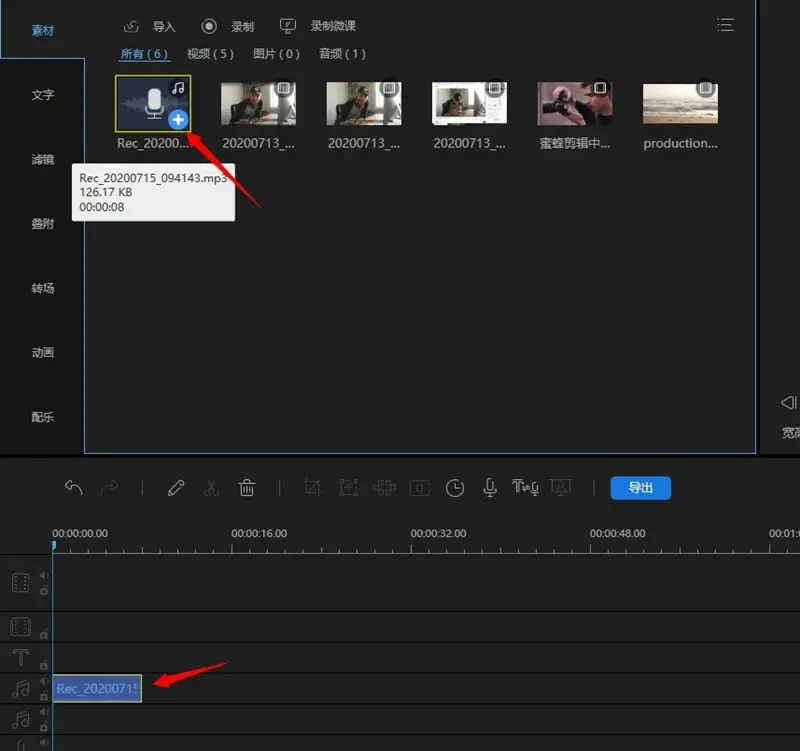800x751 pixels.
Task: Open the list view menu icon
Action: (x=726, y=25)
